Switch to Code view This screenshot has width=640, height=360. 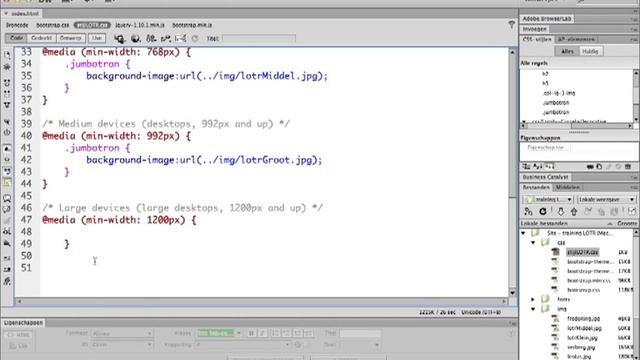16,38
